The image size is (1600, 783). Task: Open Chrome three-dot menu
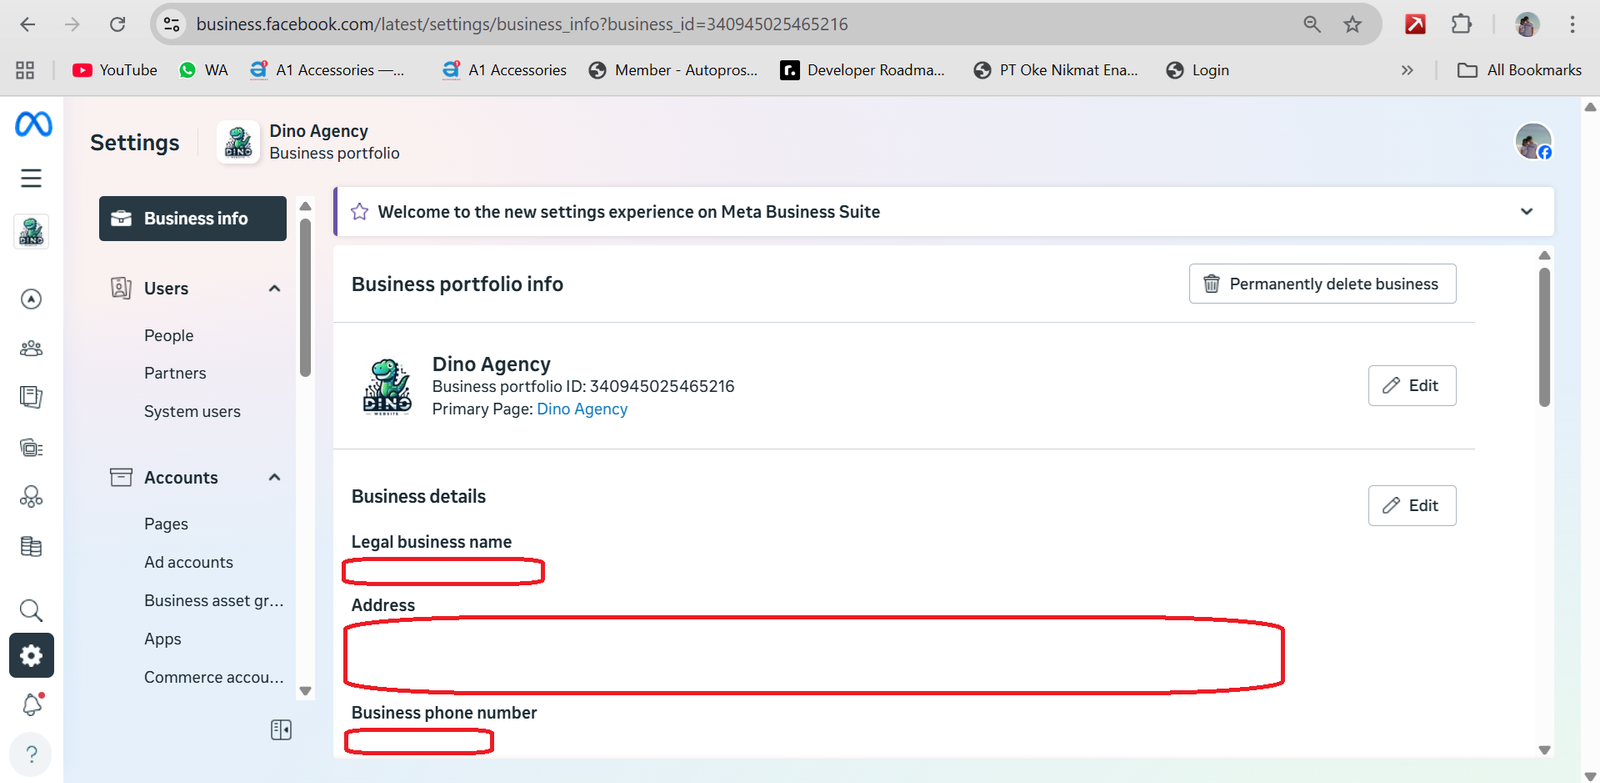point(1573,24)
